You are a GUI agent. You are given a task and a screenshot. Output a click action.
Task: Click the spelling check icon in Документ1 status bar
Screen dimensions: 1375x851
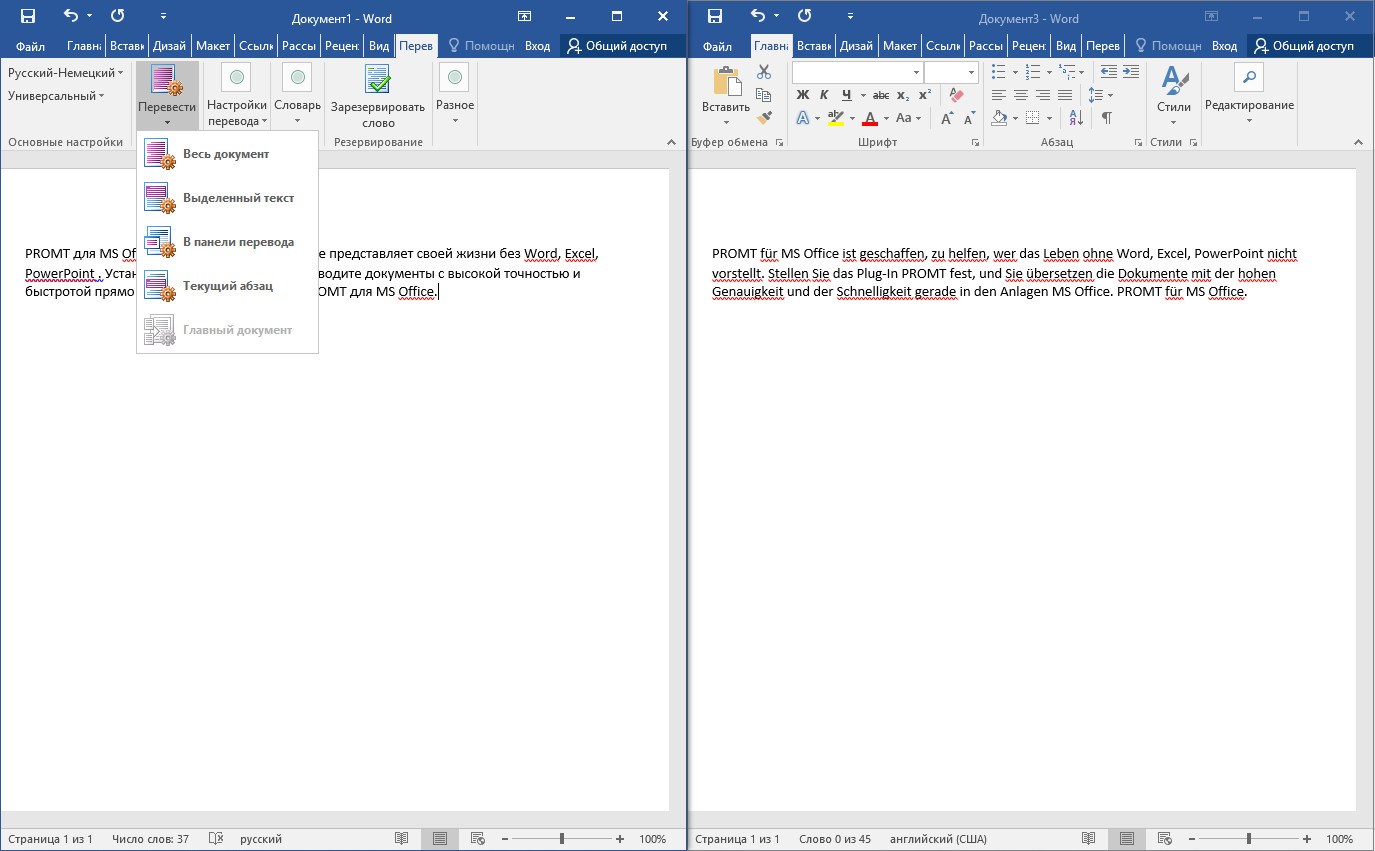click(215, 839)
